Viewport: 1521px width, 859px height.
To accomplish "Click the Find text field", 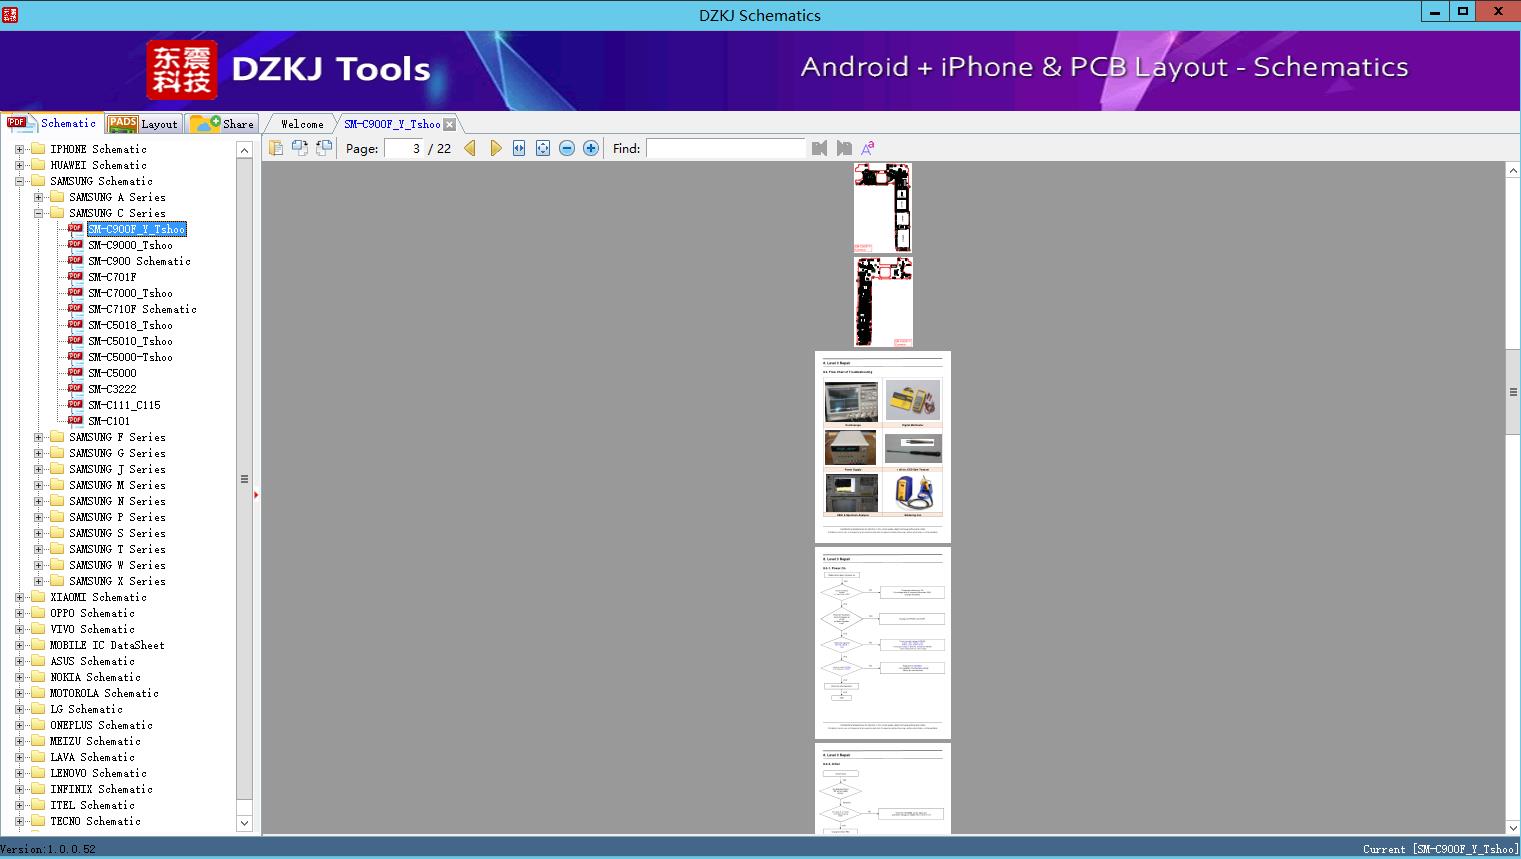I will pos(726,148).
